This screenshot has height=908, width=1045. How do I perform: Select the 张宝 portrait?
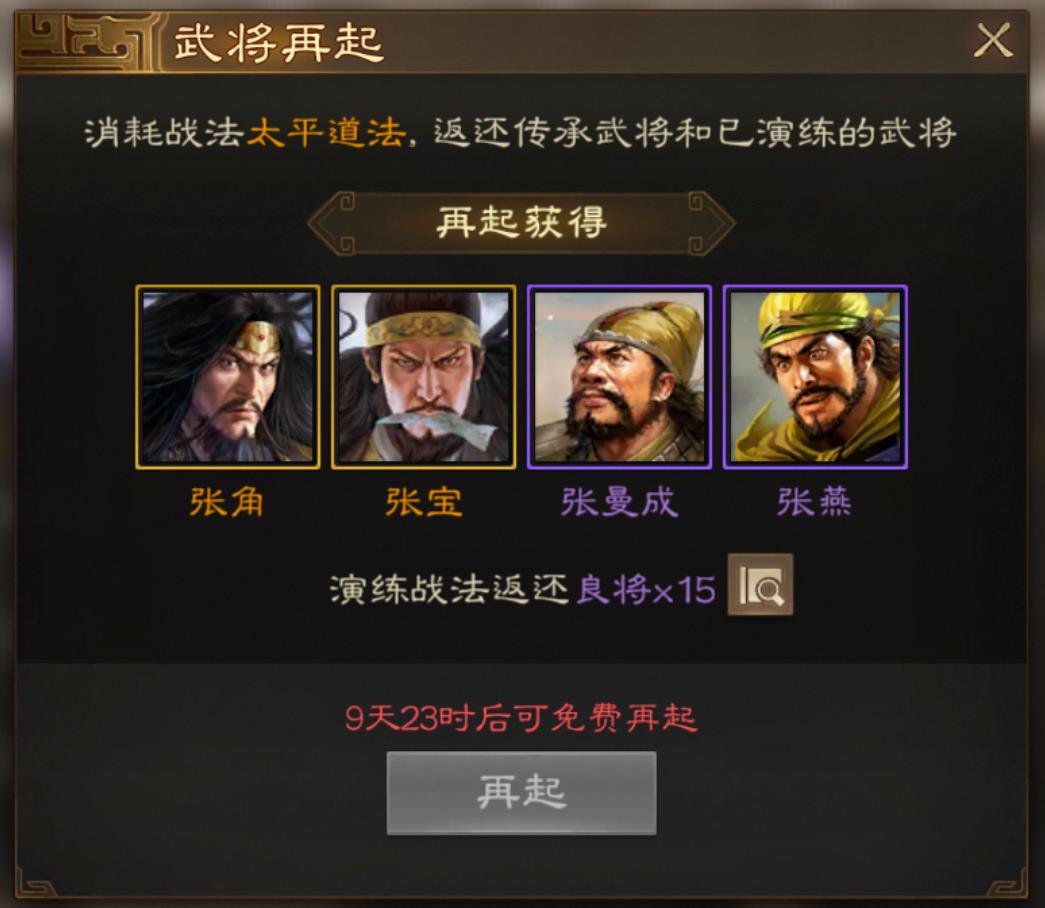[x=424, y=377]
